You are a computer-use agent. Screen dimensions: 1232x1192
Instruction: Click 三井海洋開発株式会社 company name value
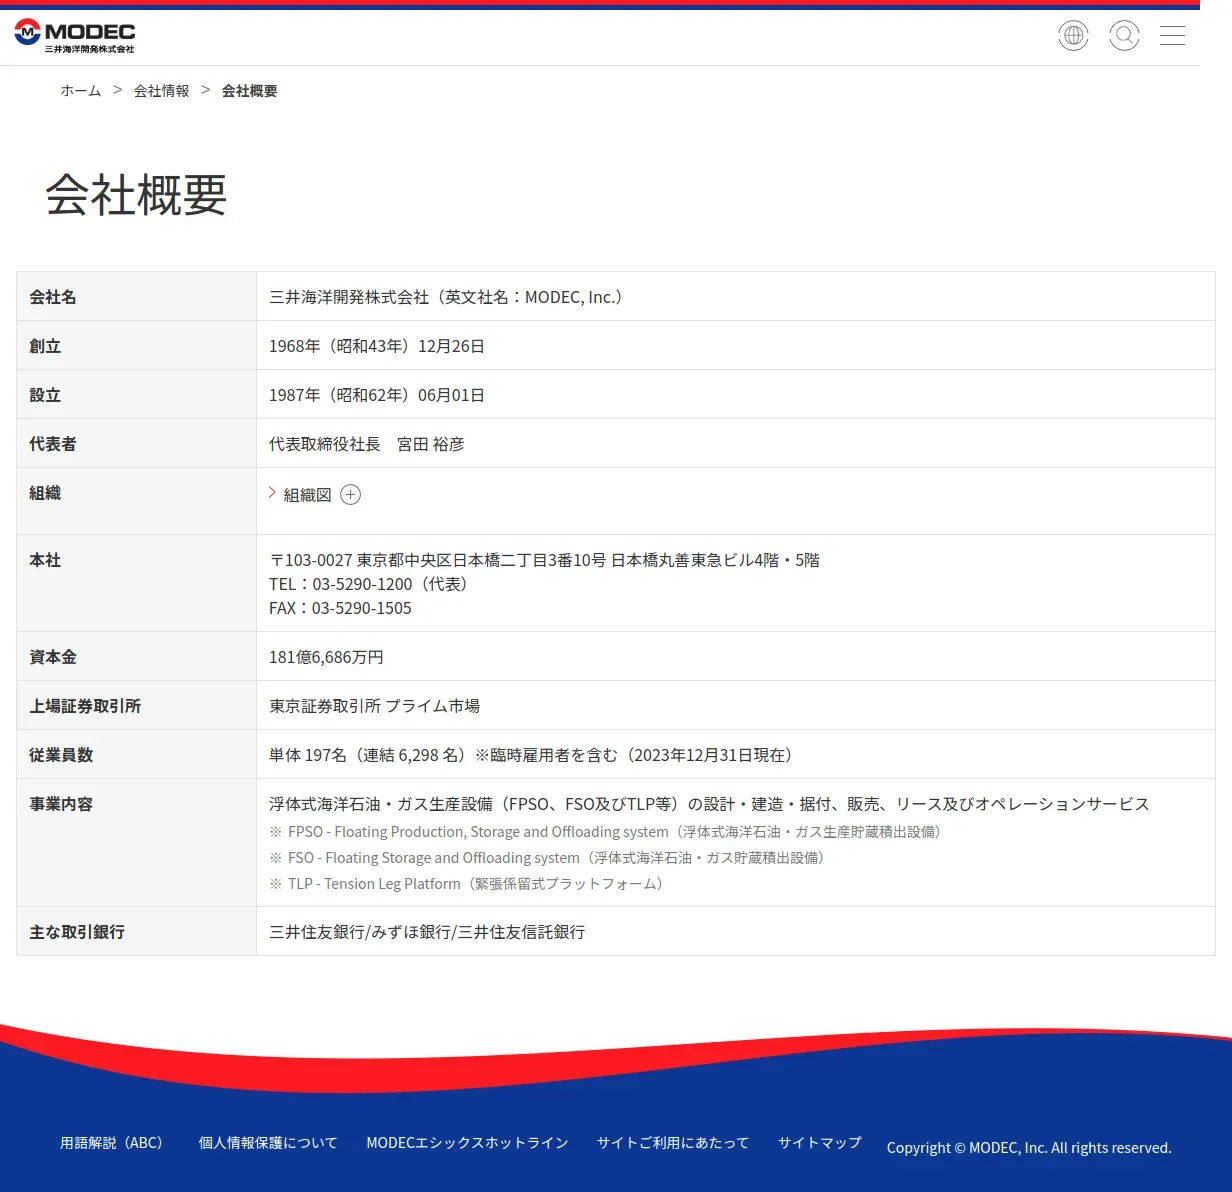click(x=446, y=297)
